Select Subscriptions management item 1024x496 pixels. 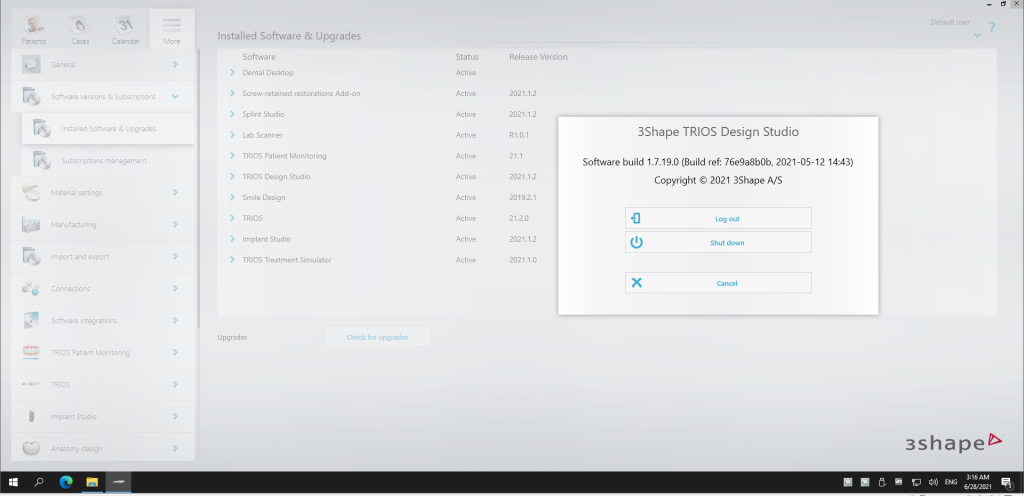pyautogui.click(x=104, y=160)
